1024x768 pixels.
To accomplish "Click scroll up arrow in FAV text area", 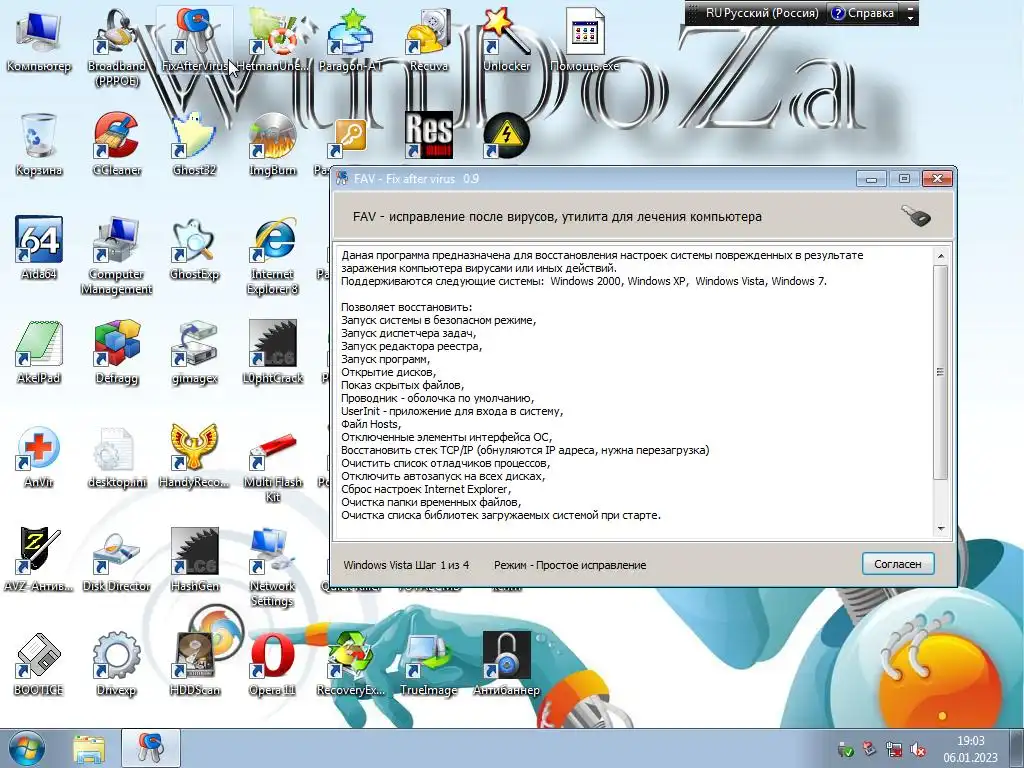I will [940, 257].
